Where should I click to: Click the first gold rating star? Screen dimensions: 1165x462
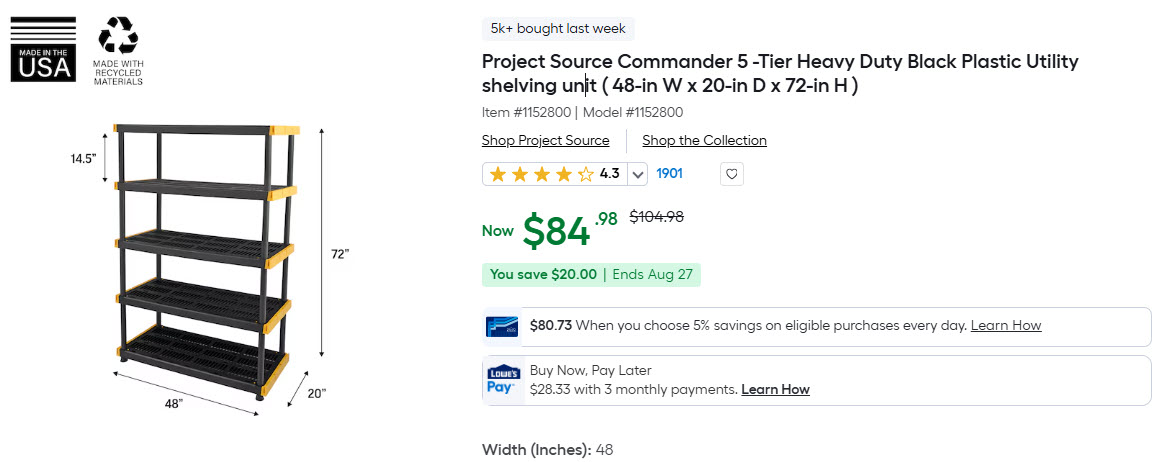pyautogui.click(x=498, y=175)
